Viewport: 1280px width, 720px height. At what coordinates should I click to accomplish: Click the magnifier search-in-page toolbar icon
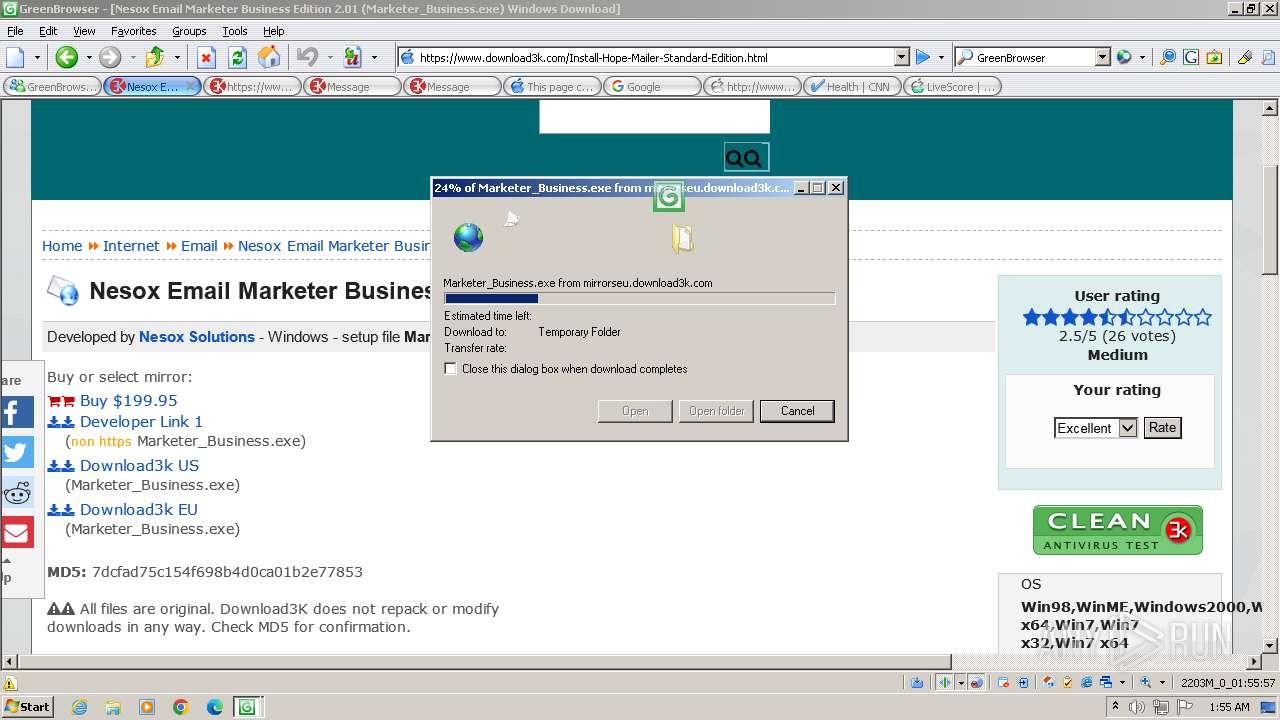pyautogui.click(x=1167, y=57)
